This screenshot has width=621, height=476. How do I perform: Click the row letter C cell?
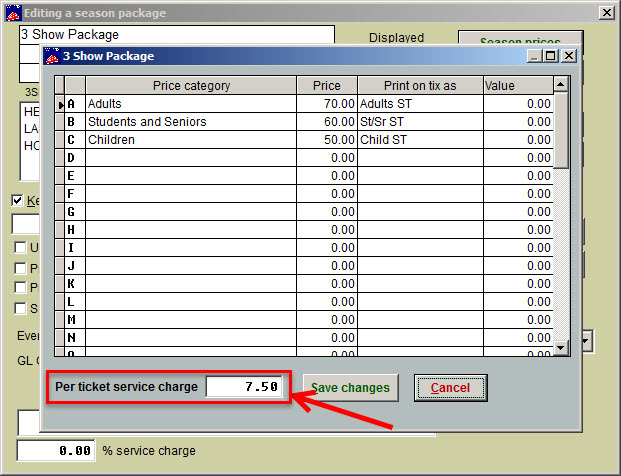coord(75,140)
